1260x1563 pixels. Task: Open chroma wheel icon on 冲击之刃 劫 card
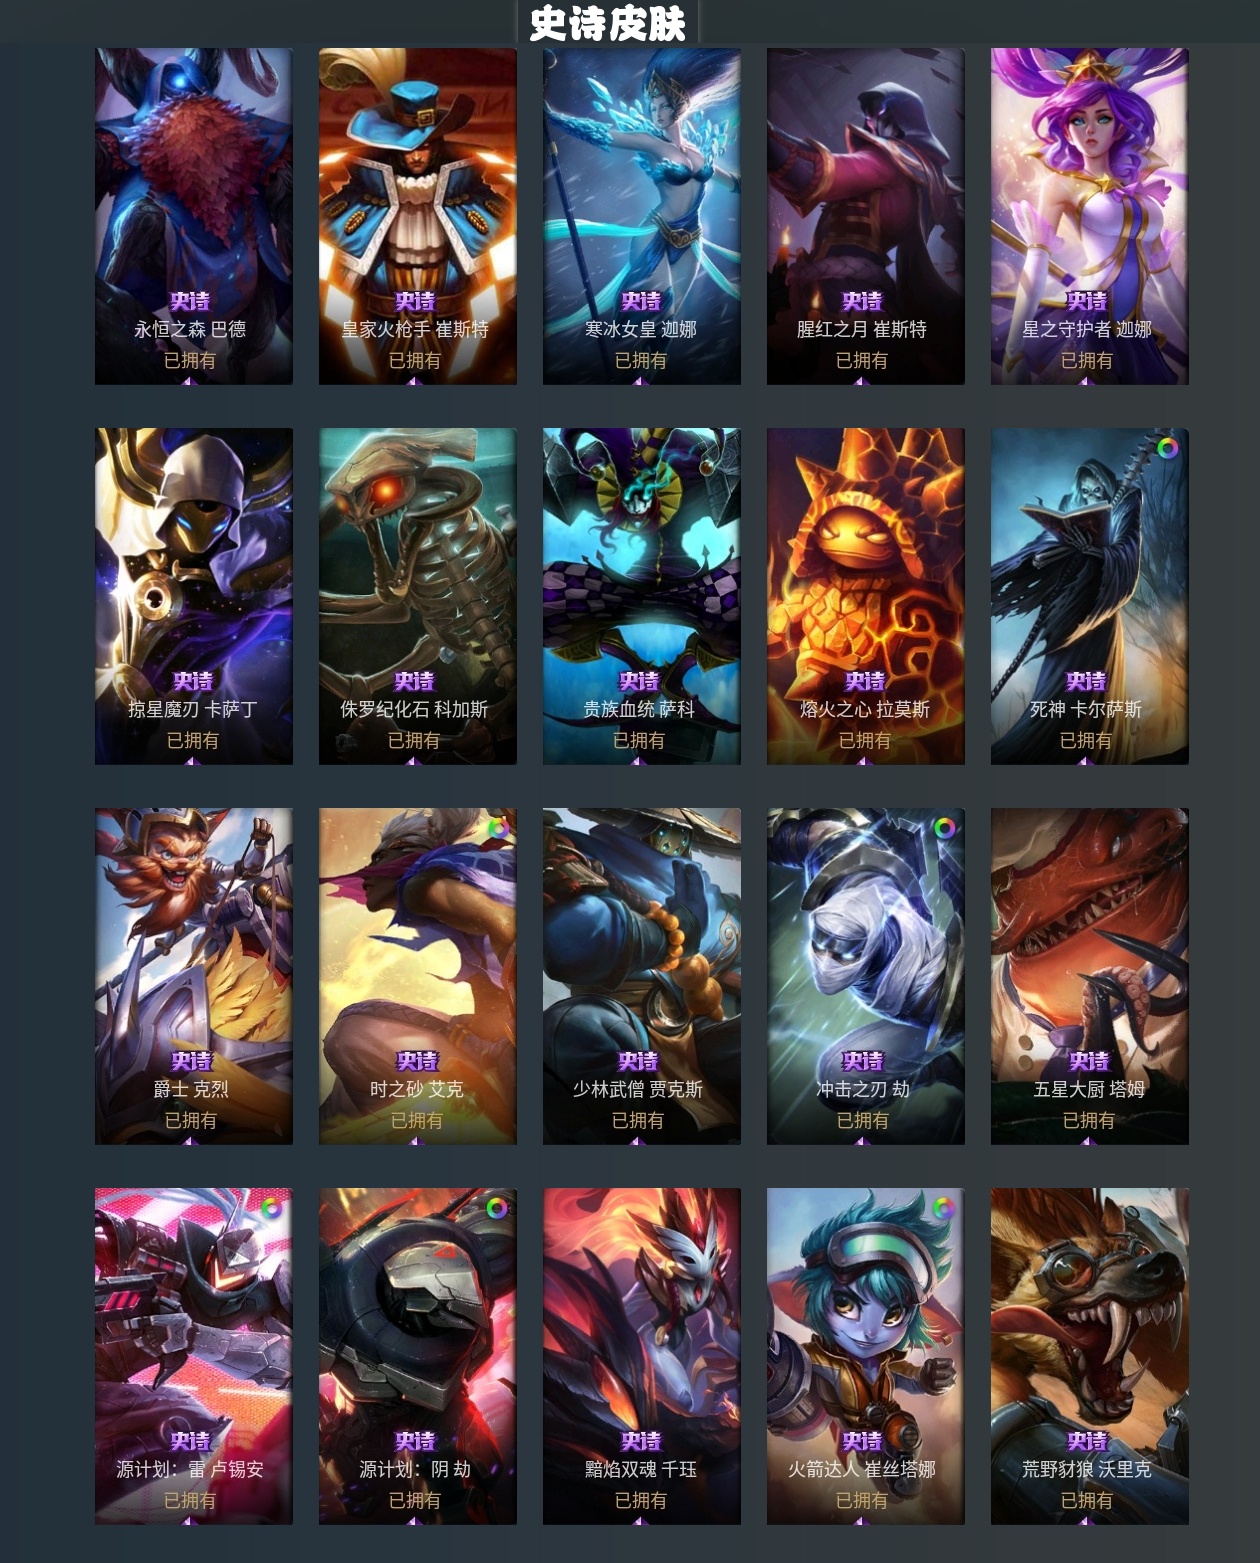tap(943, 828)
